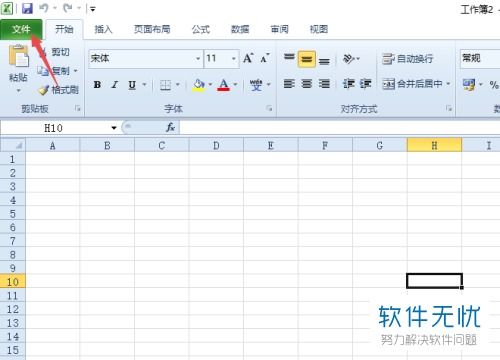Expand the underline style dropdown arrow

[x=144, y=85]
